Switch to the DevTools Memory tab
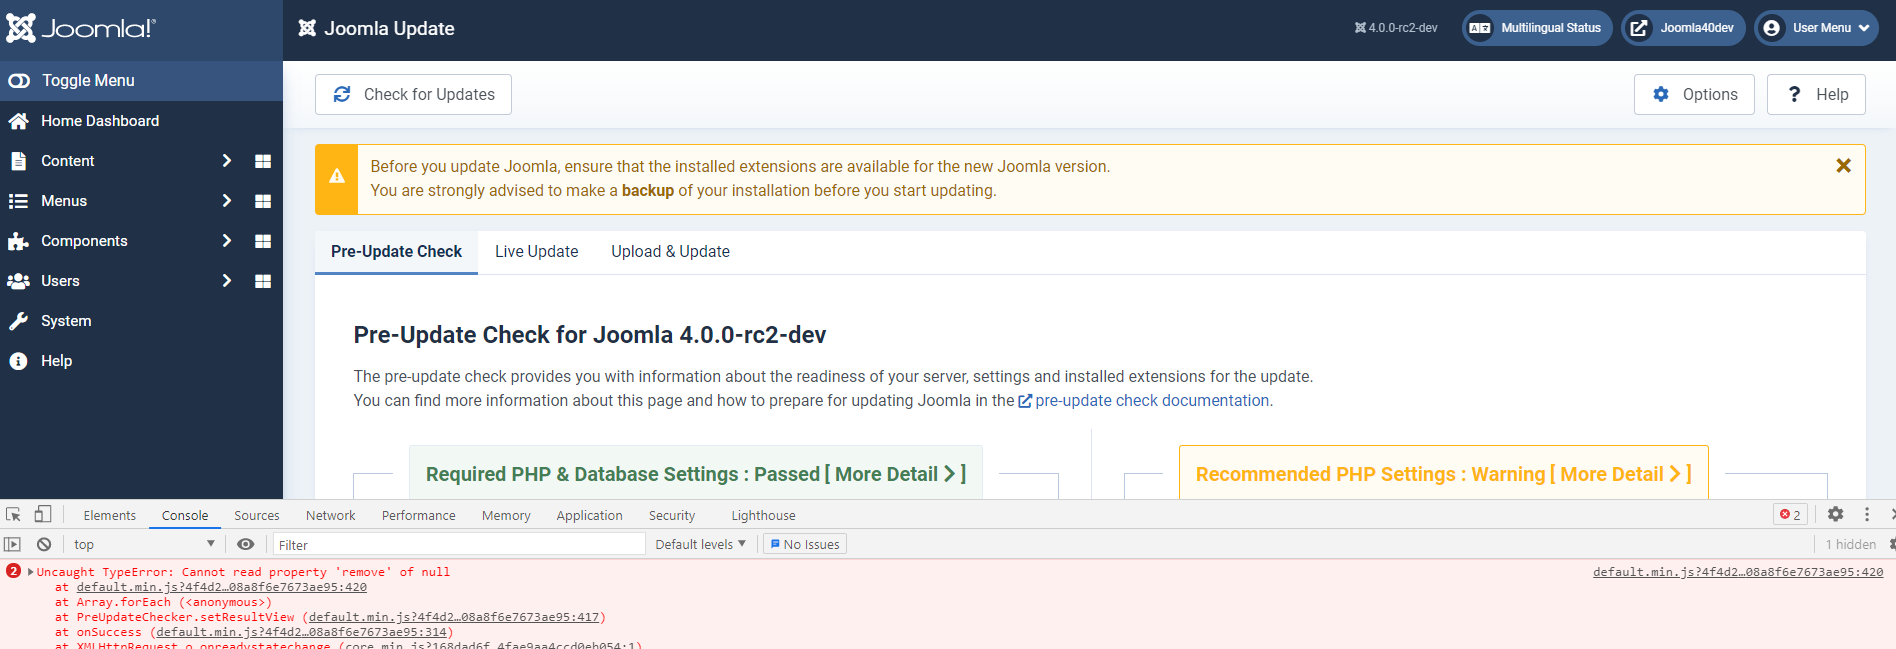 click(506, 516)
